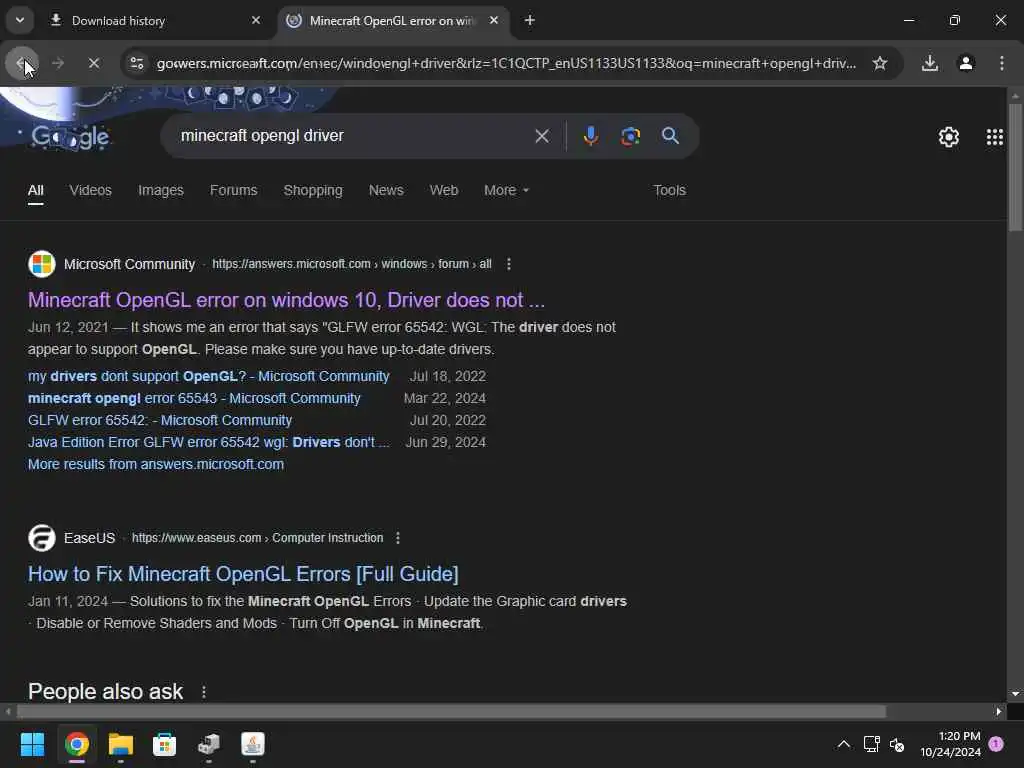Open File Explorer from the taskbar

pyautogui.click(x=121, y=744)
